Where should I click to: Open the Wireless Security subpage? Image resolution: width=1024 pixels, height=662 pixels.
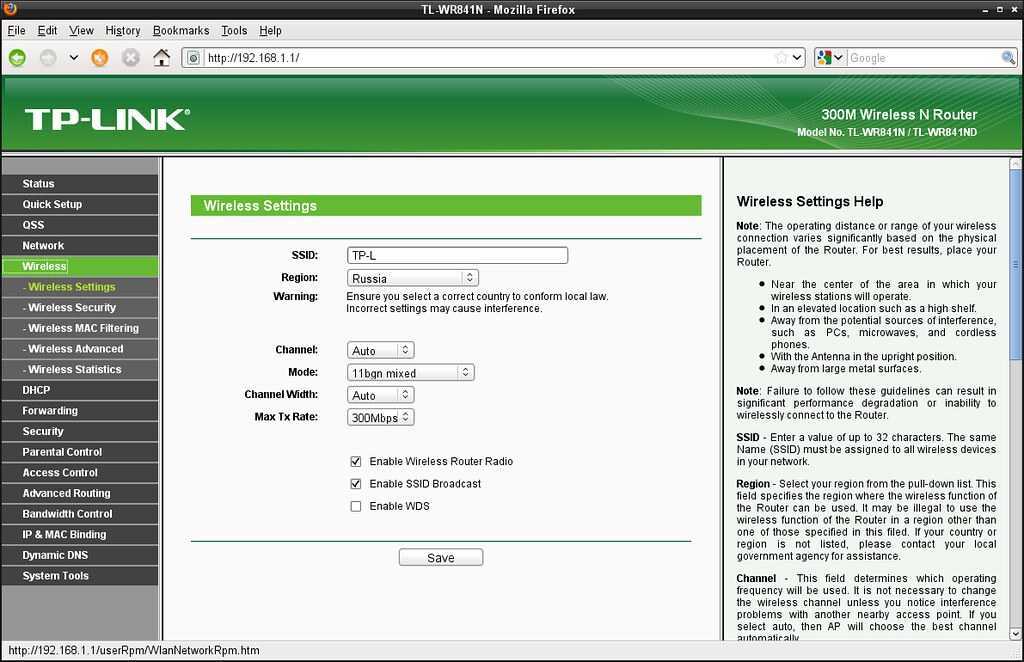tap(80, 307)
